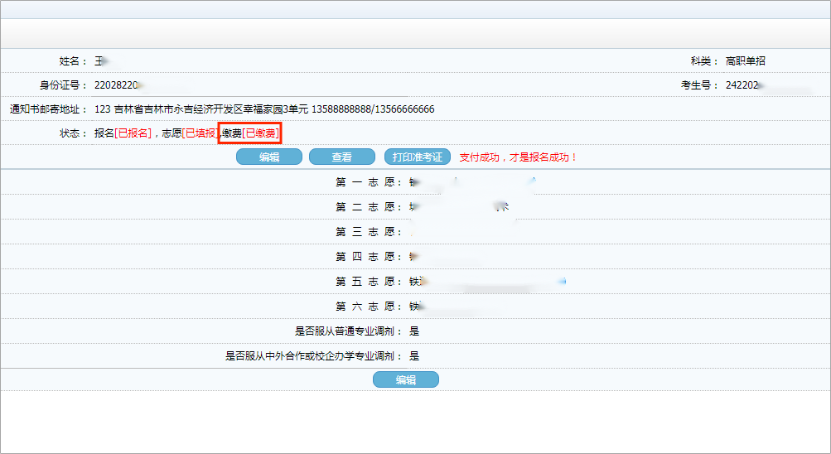Screen dimensions: 831x454
Task: Click the 编辑 button beside 查看
Action: click(x=269, y=157)
